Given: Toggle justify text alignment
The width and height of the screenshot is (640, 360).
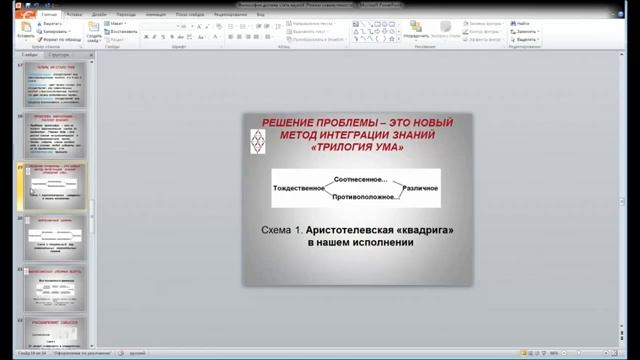Looking at the screenshot, I should coord(256,37).
